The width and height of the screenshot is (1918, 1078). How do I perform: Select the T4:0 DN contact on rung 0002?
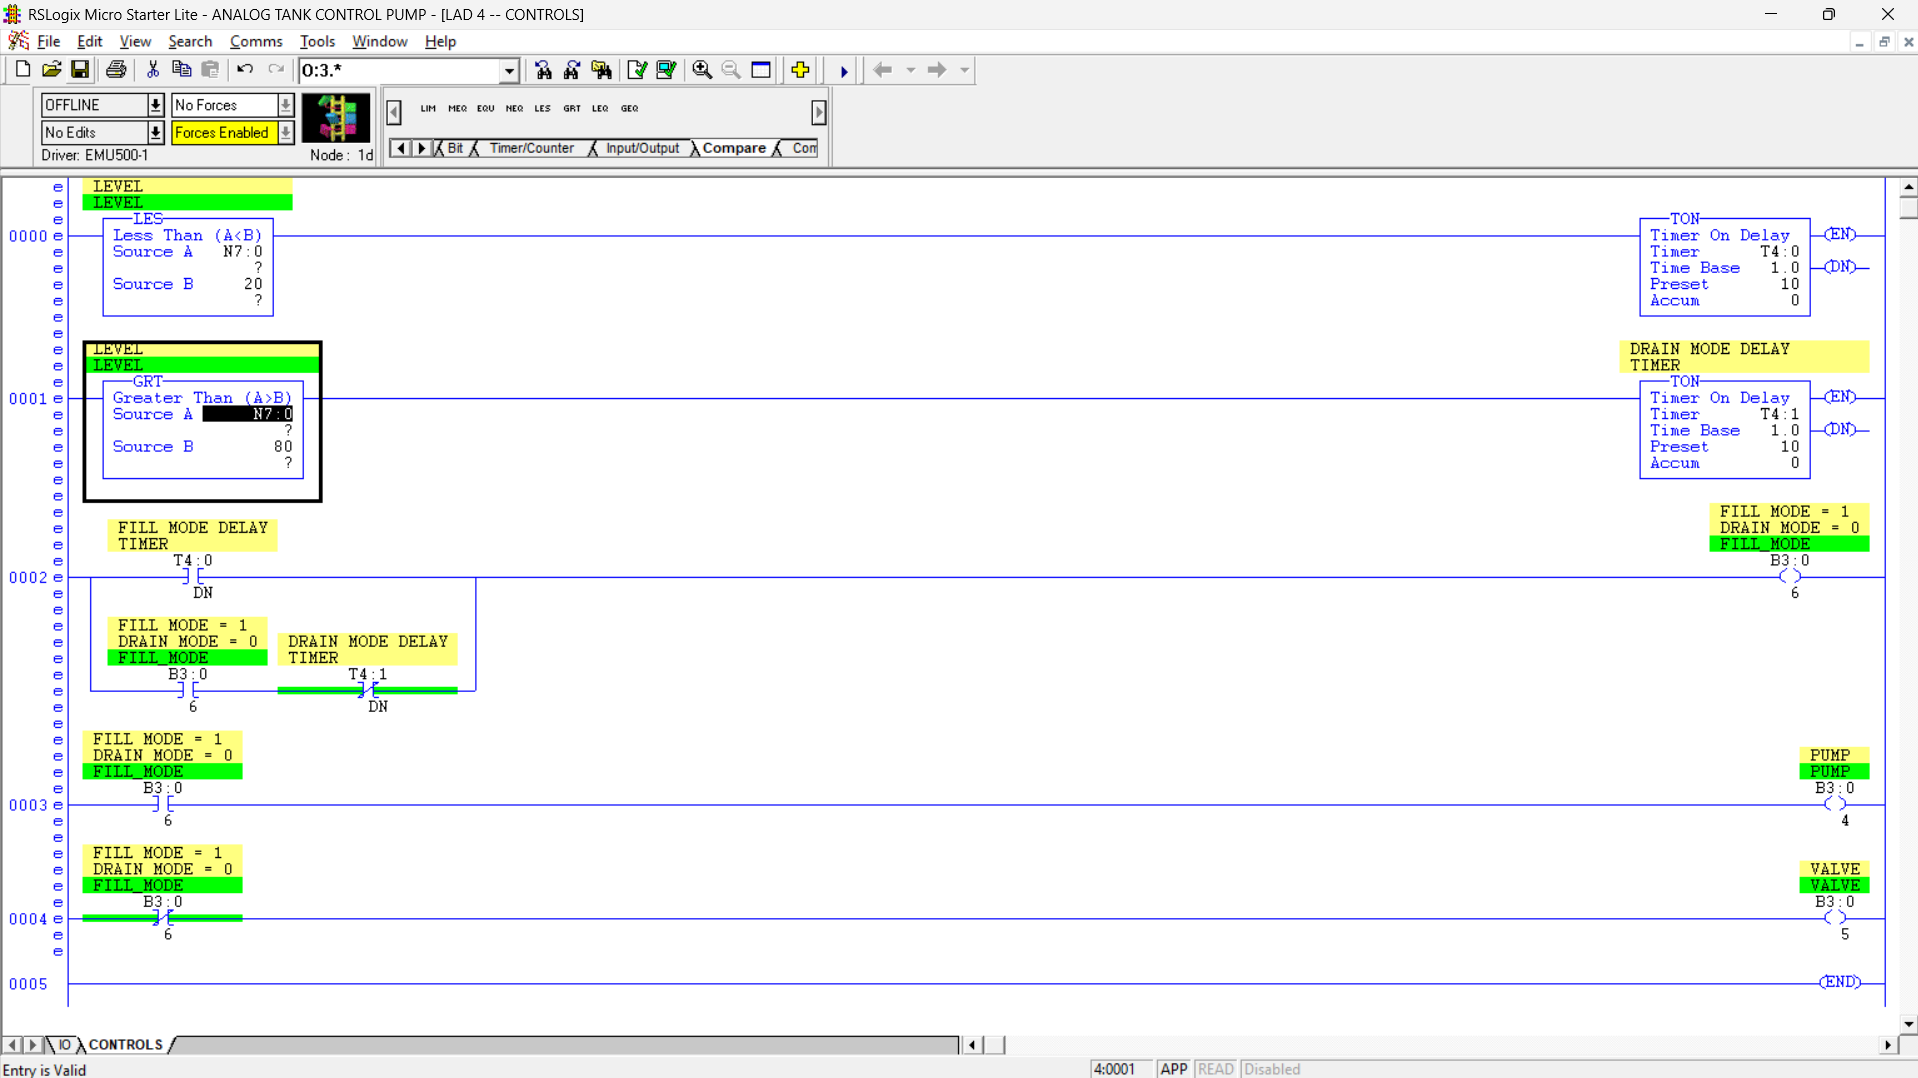pyautogui.click(x=193, y=576)
